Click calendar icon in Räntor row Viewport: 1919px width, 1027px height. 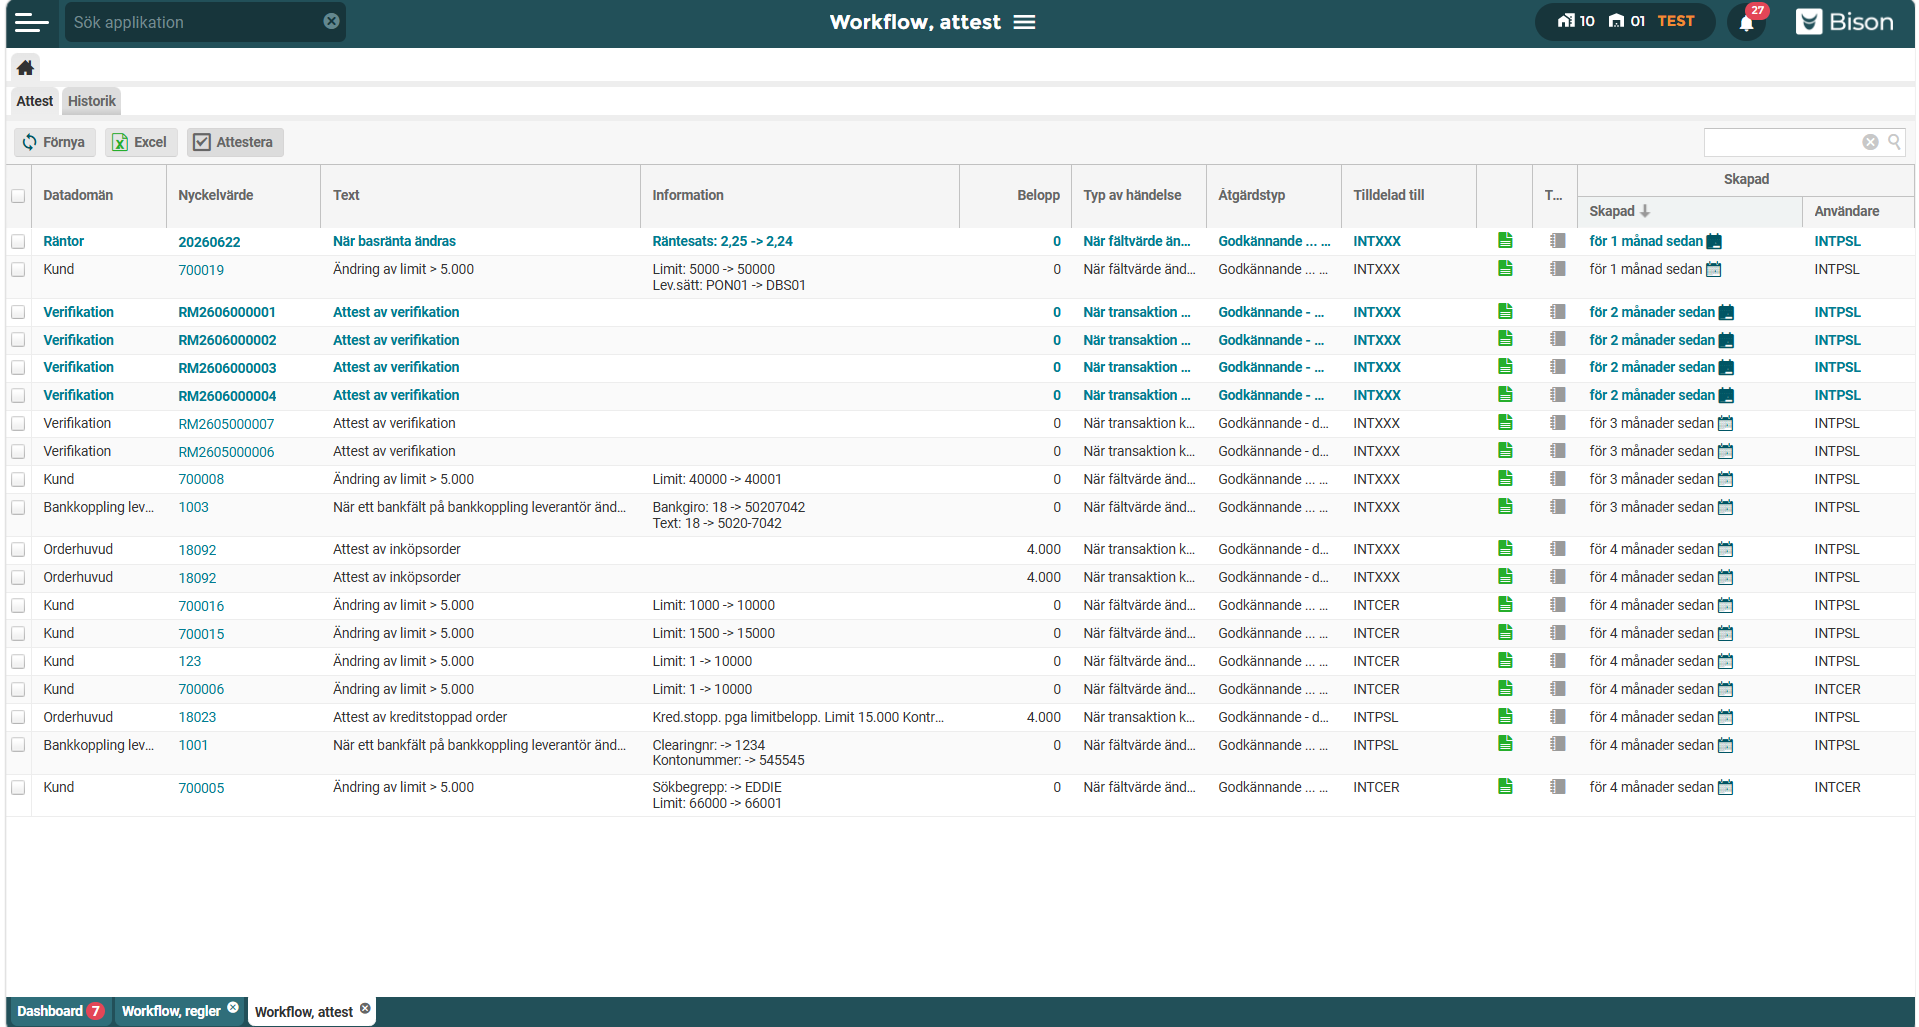(1714, 241)
